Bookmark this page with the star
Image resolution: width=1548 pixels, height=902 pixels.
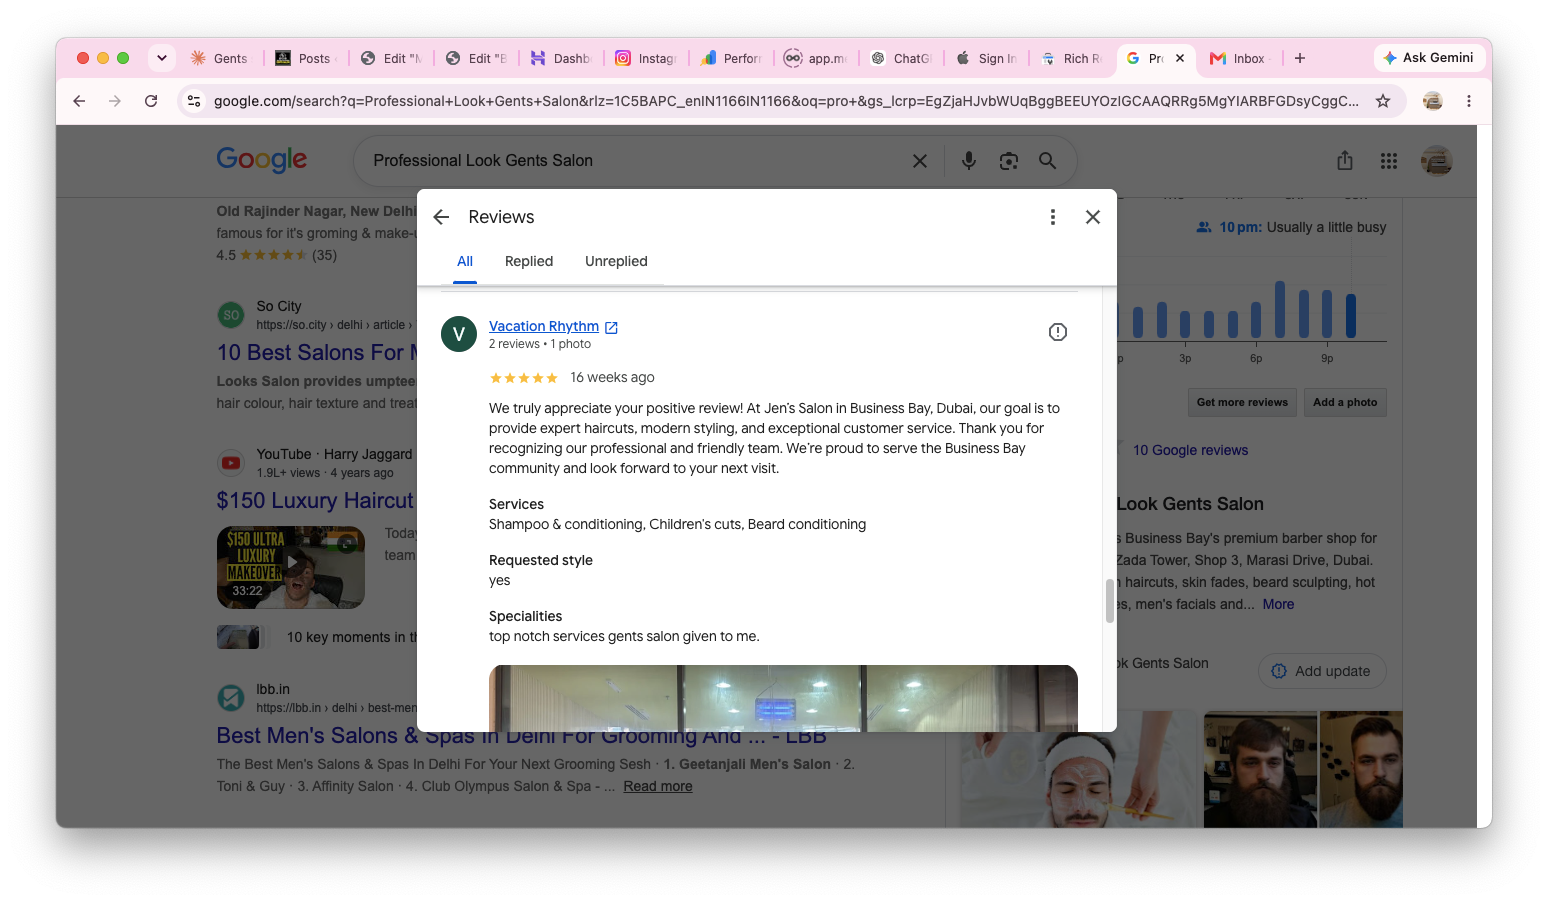(1383, 101)
